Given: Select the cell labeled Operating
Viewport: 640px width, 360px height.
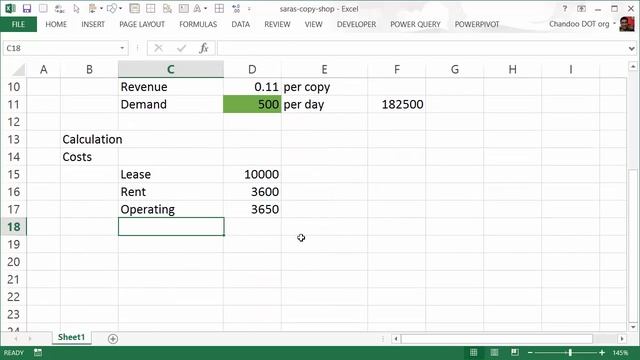Looking at the screenshot, I should [171, 209].
